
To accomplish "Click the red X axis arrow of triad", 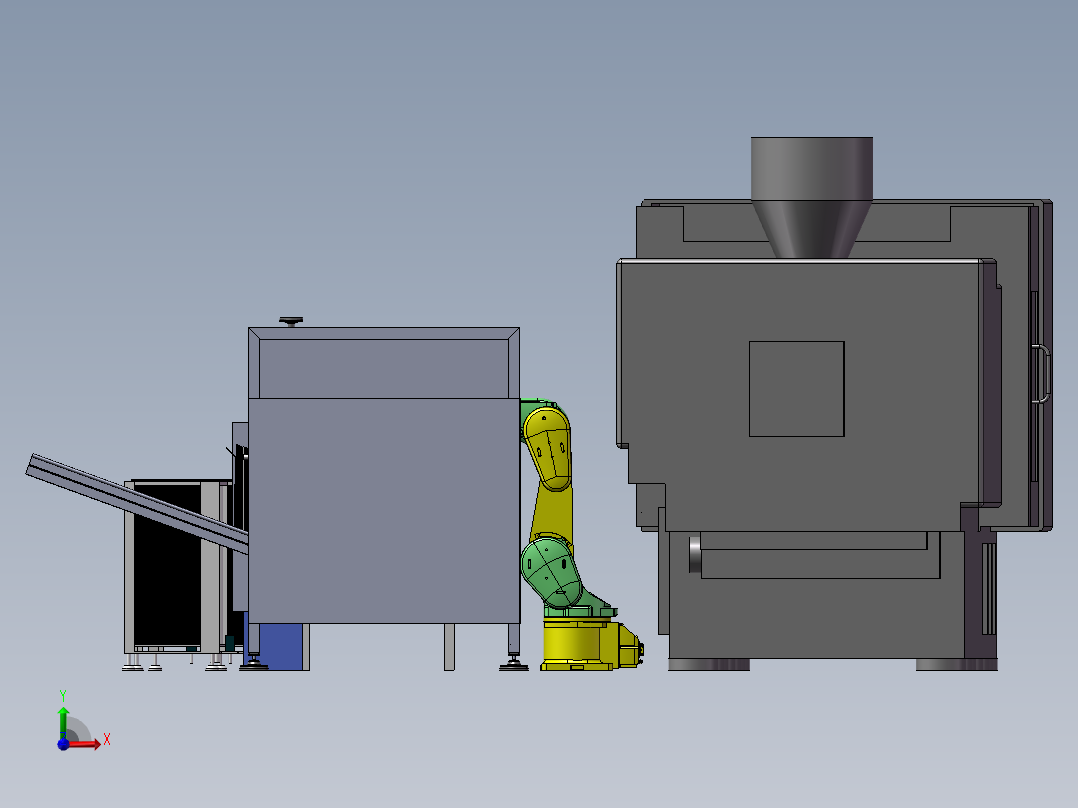I will tap(84, 744).
